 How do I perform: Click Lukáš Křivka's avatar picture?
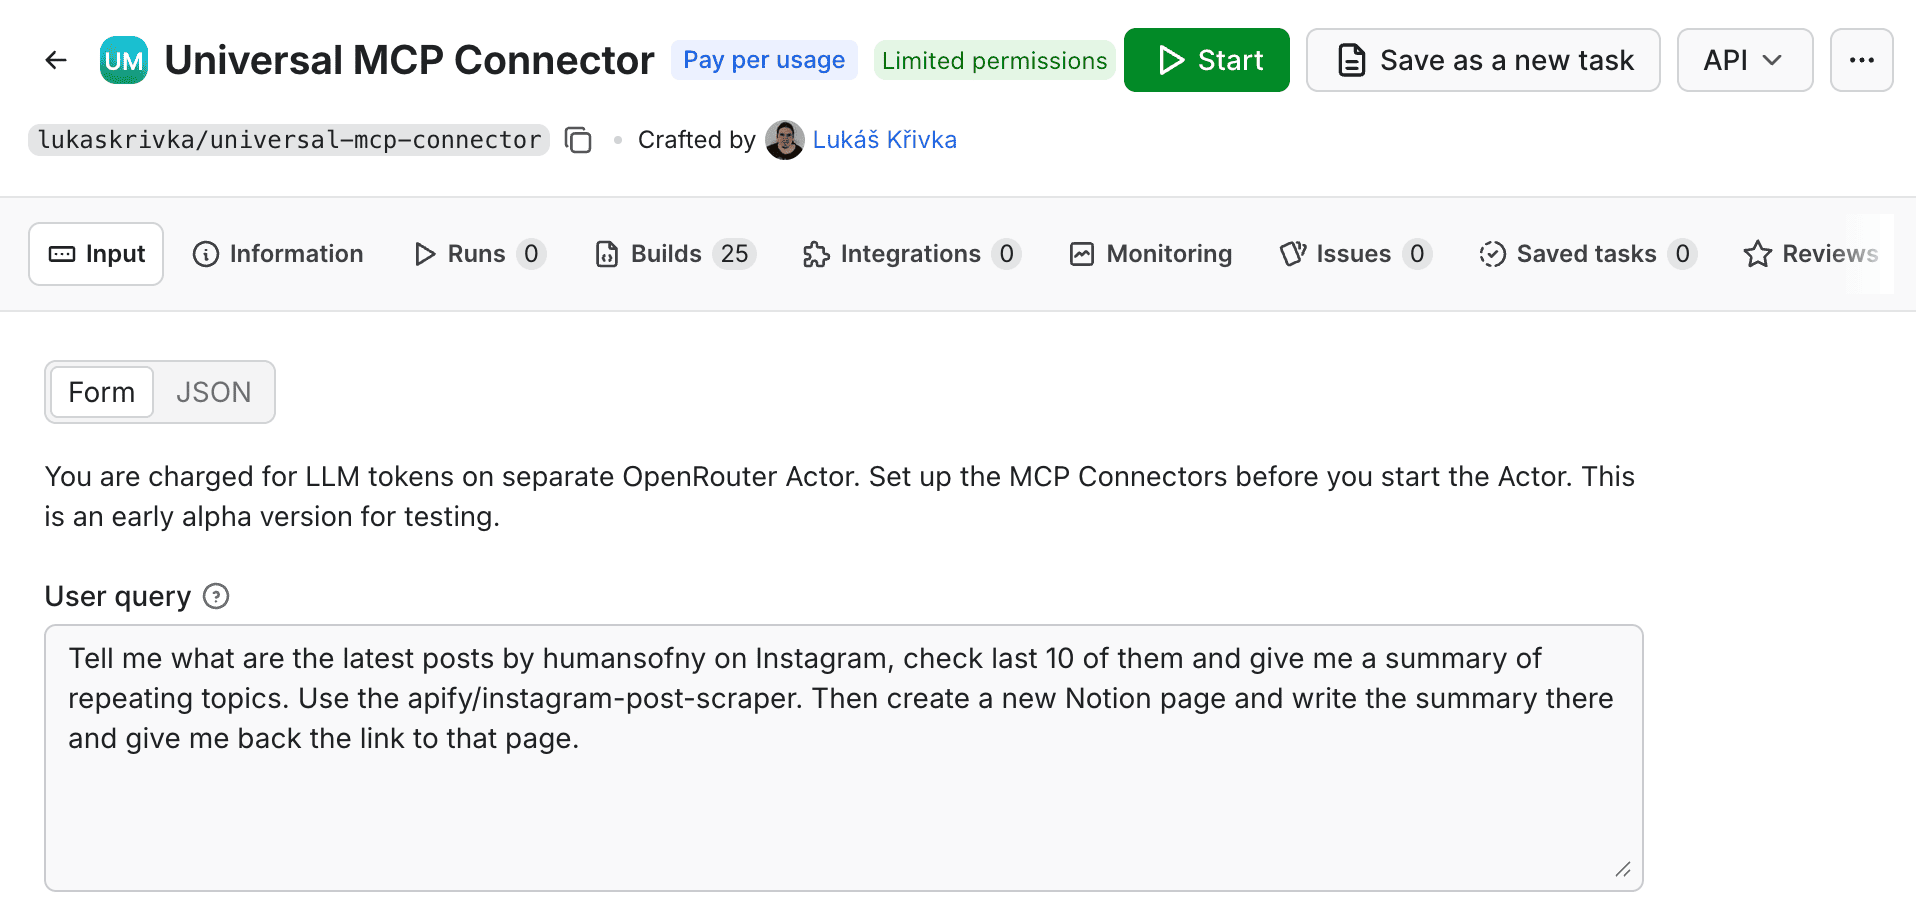(785, 140)
